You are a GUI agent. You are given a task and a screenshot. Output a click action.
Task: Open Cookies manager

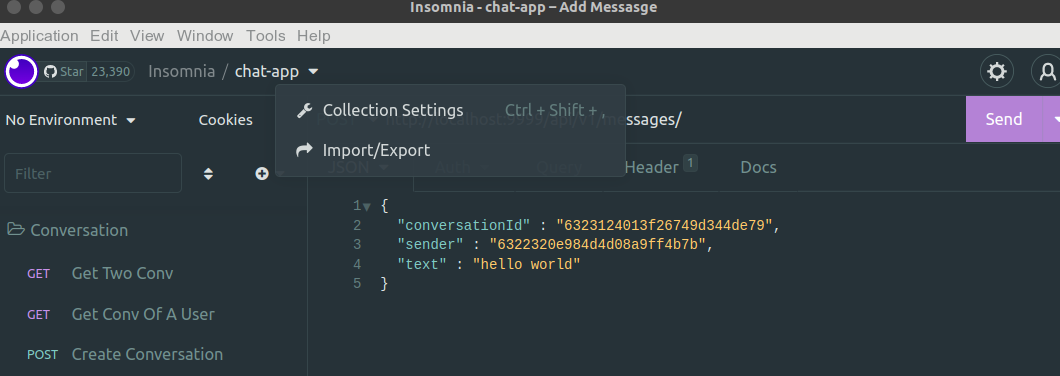pyautogui.click(x=226, y=120)
